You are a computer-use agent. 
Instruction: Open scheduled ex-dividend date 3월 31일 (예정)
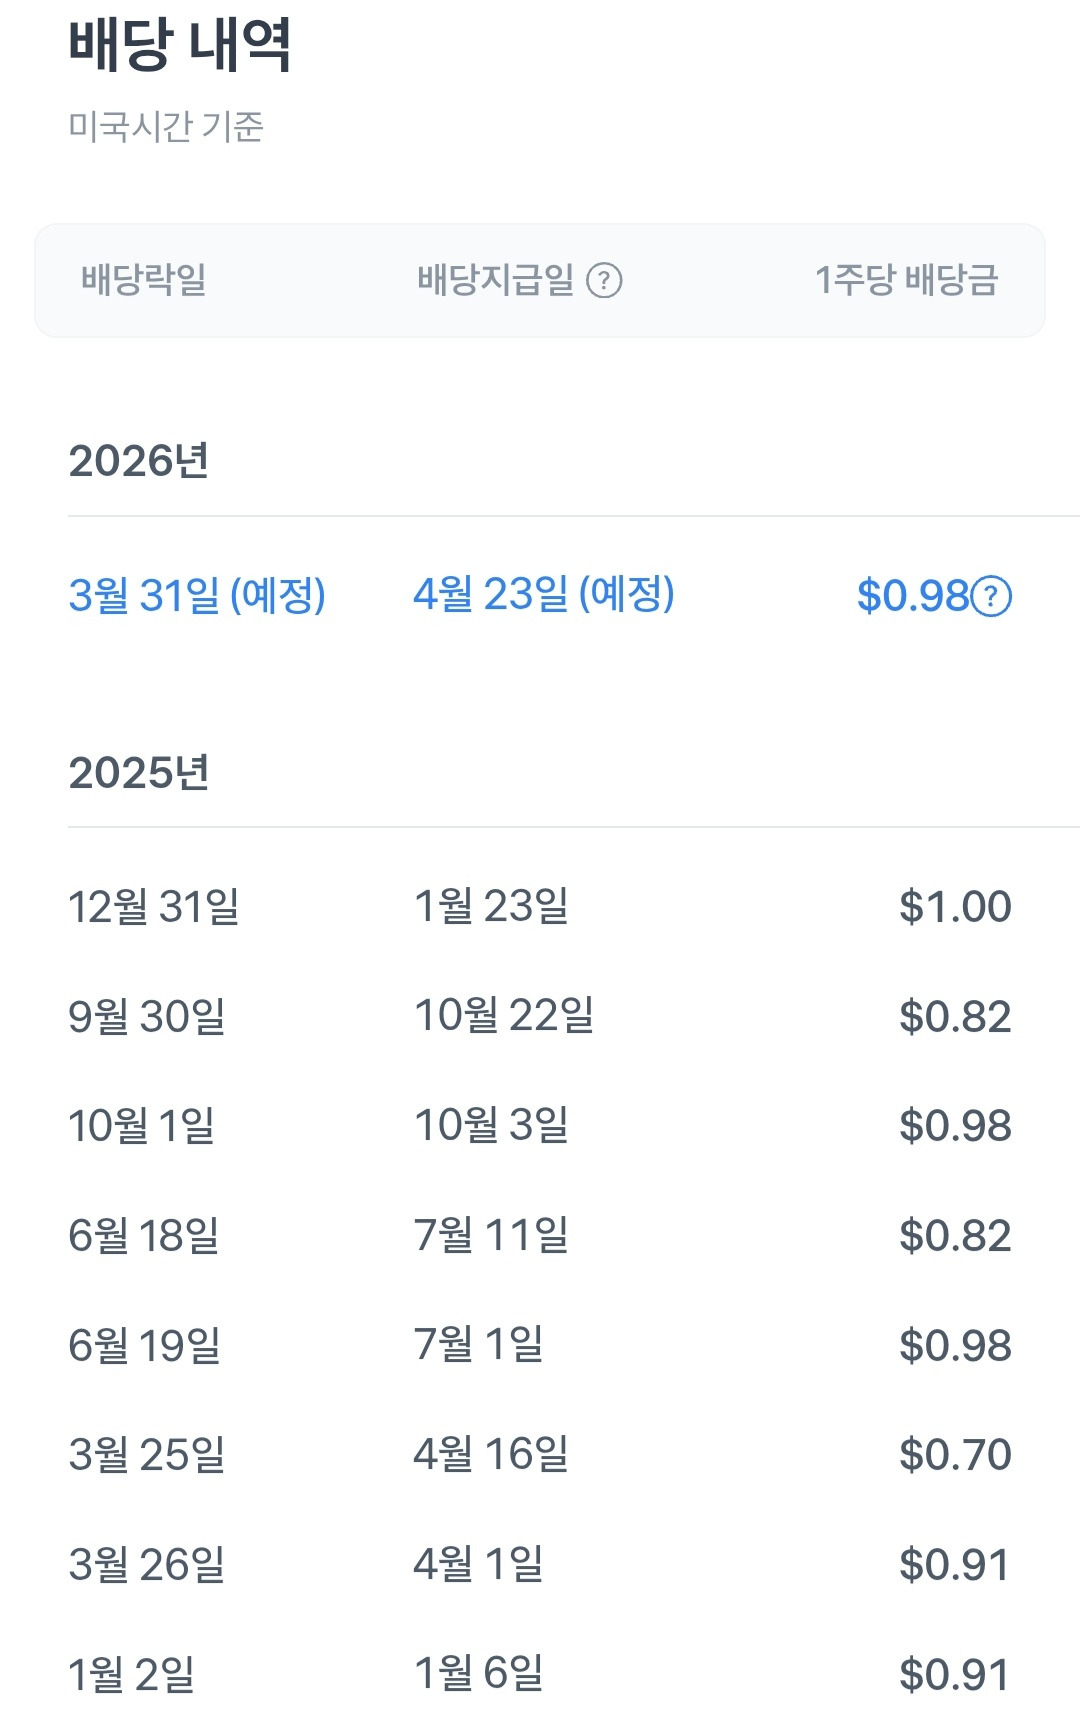tap(197, 596)
